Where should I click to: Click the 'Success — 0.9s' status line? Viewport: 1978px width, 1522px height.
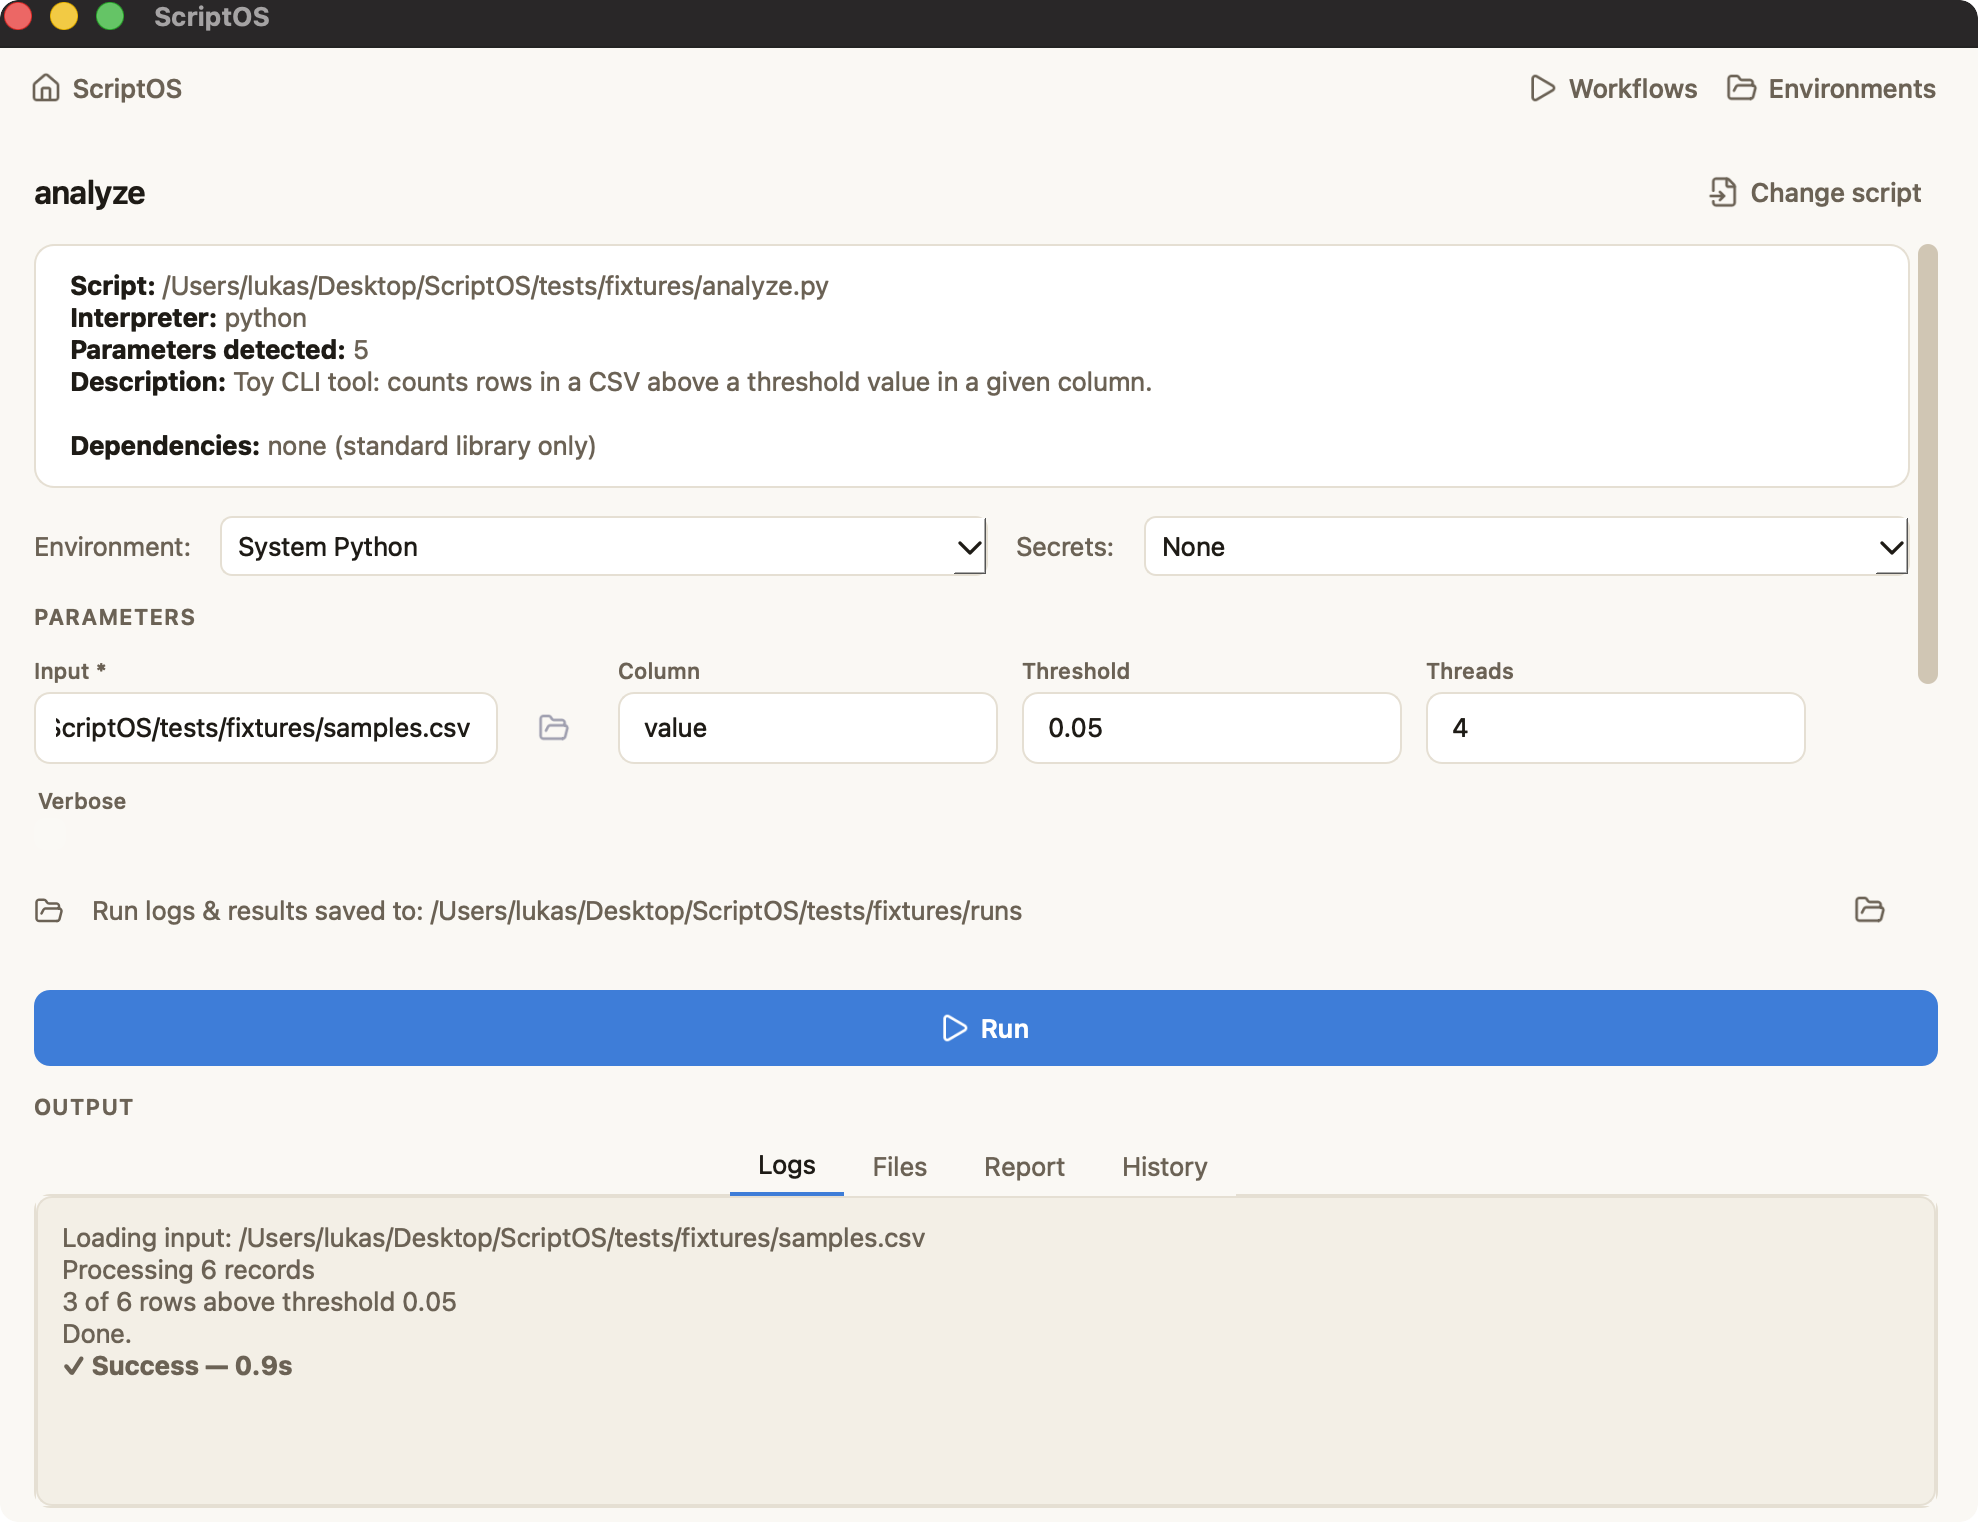click(x=177, y=1366)
